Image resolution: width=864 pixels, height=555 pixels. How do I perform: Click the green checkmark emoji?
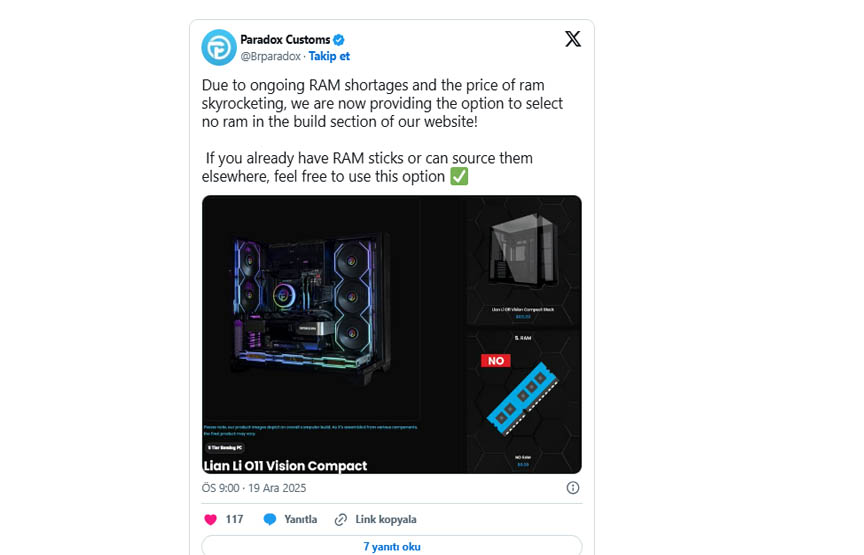459,176
